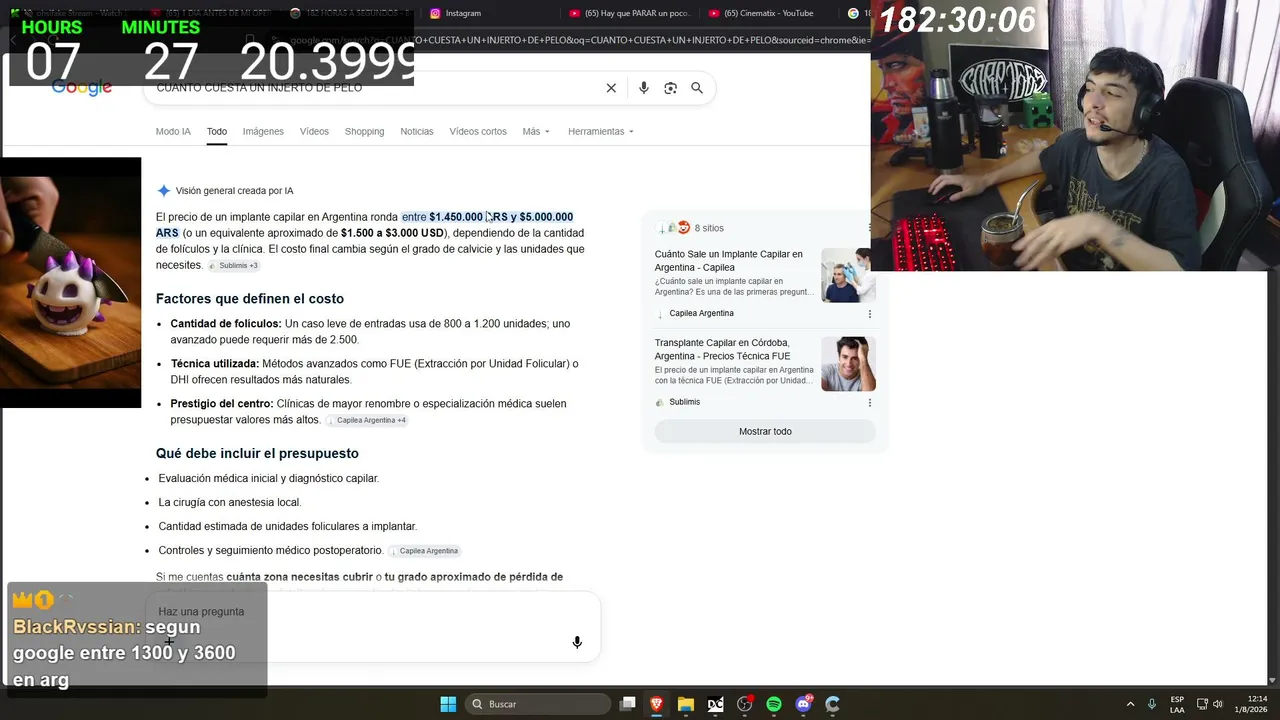1280x720 pixels.
Task: Click 'Visión general creada por IA' label
Action: [x=234, y=191]
